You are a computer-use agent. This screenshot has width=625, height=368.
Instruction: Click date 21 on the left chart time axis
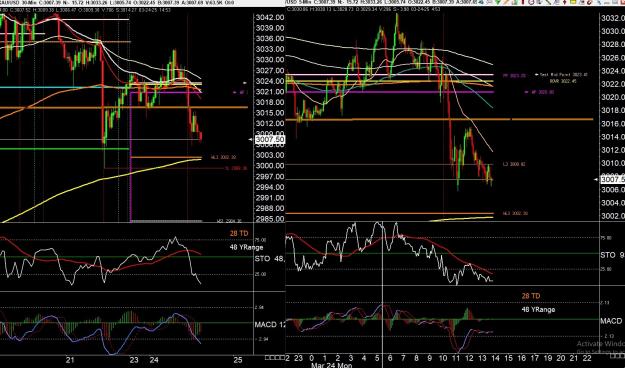click(x=71, y=360)
